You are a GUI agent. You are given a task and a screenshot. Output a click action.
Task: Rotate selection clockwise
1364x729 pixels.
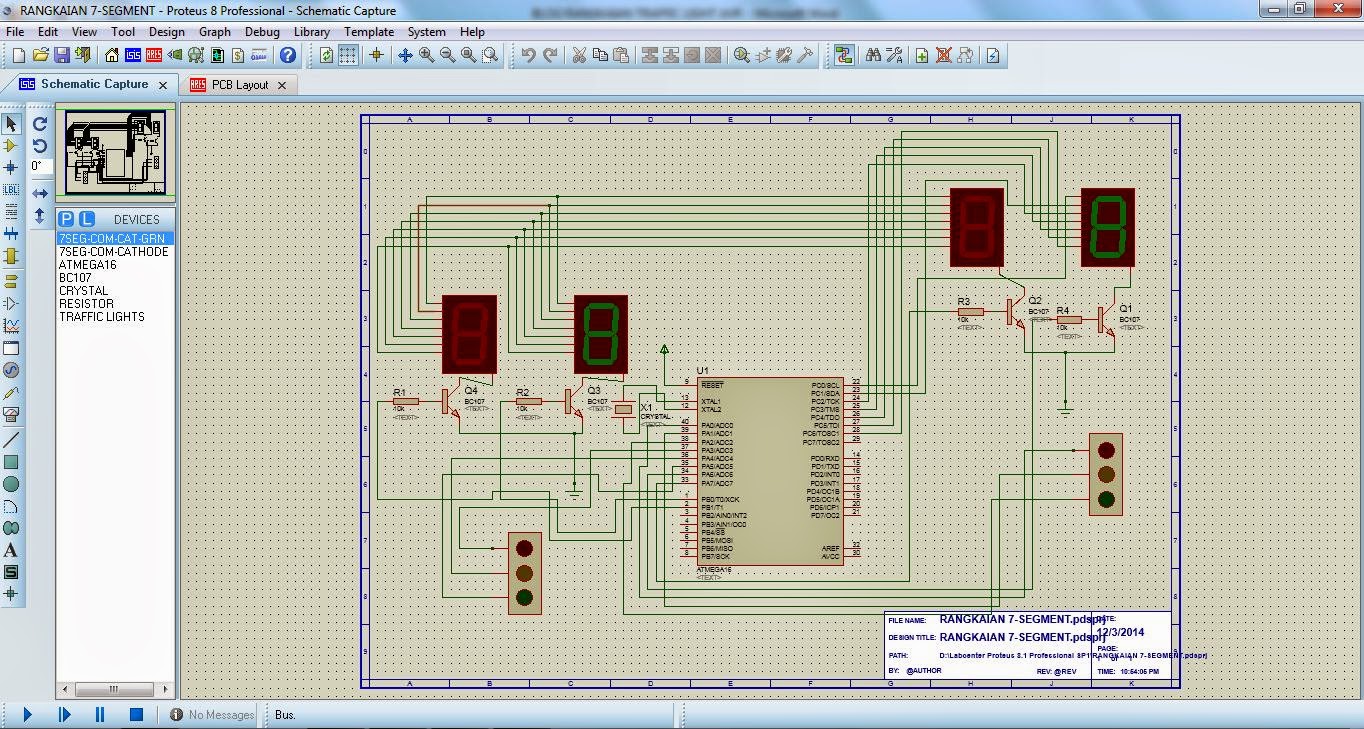[38, 123]
